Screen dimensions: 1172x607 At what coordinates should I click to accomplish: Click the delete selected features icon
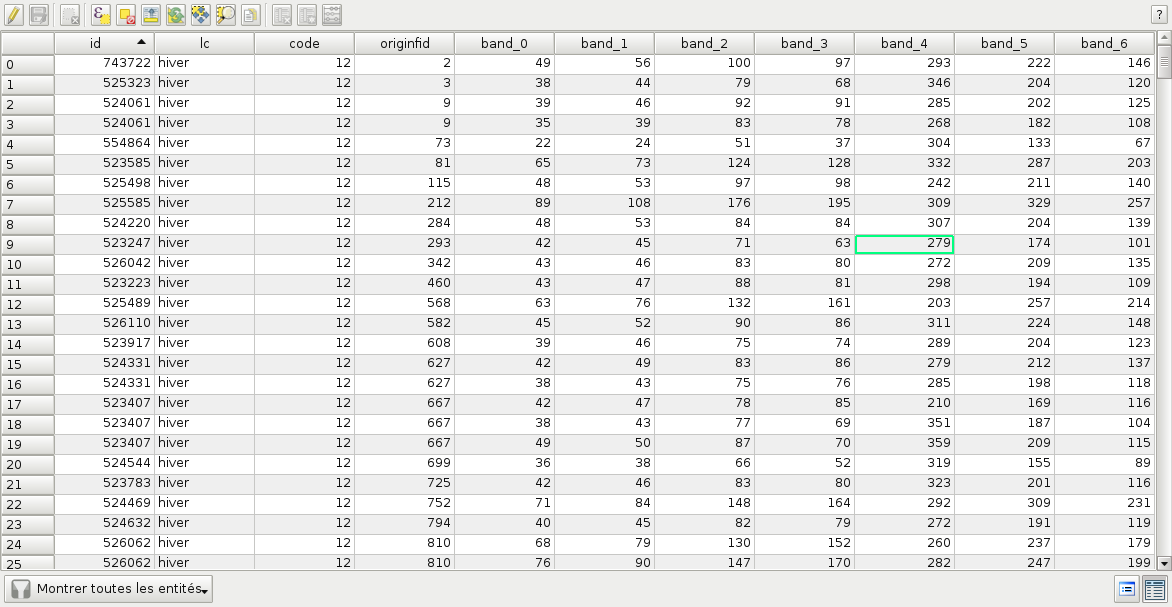[69, 15]
